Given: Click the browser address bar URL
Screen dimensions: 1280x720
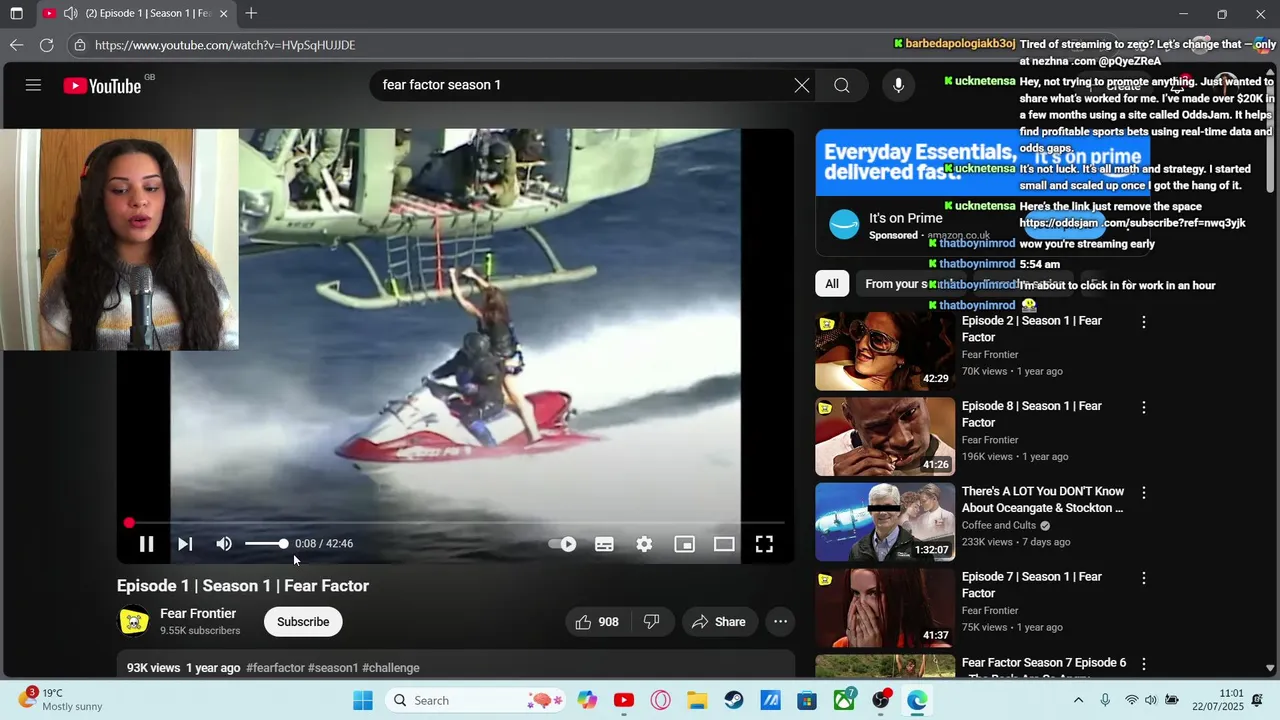Looking at the screenshot, I should click(x=225, y=45).
